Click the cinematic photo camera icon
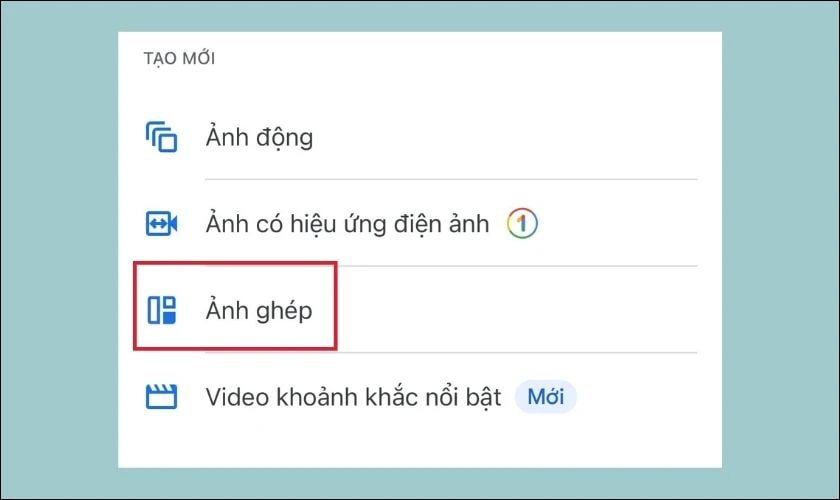840x500 pixels. pos(161,223)
